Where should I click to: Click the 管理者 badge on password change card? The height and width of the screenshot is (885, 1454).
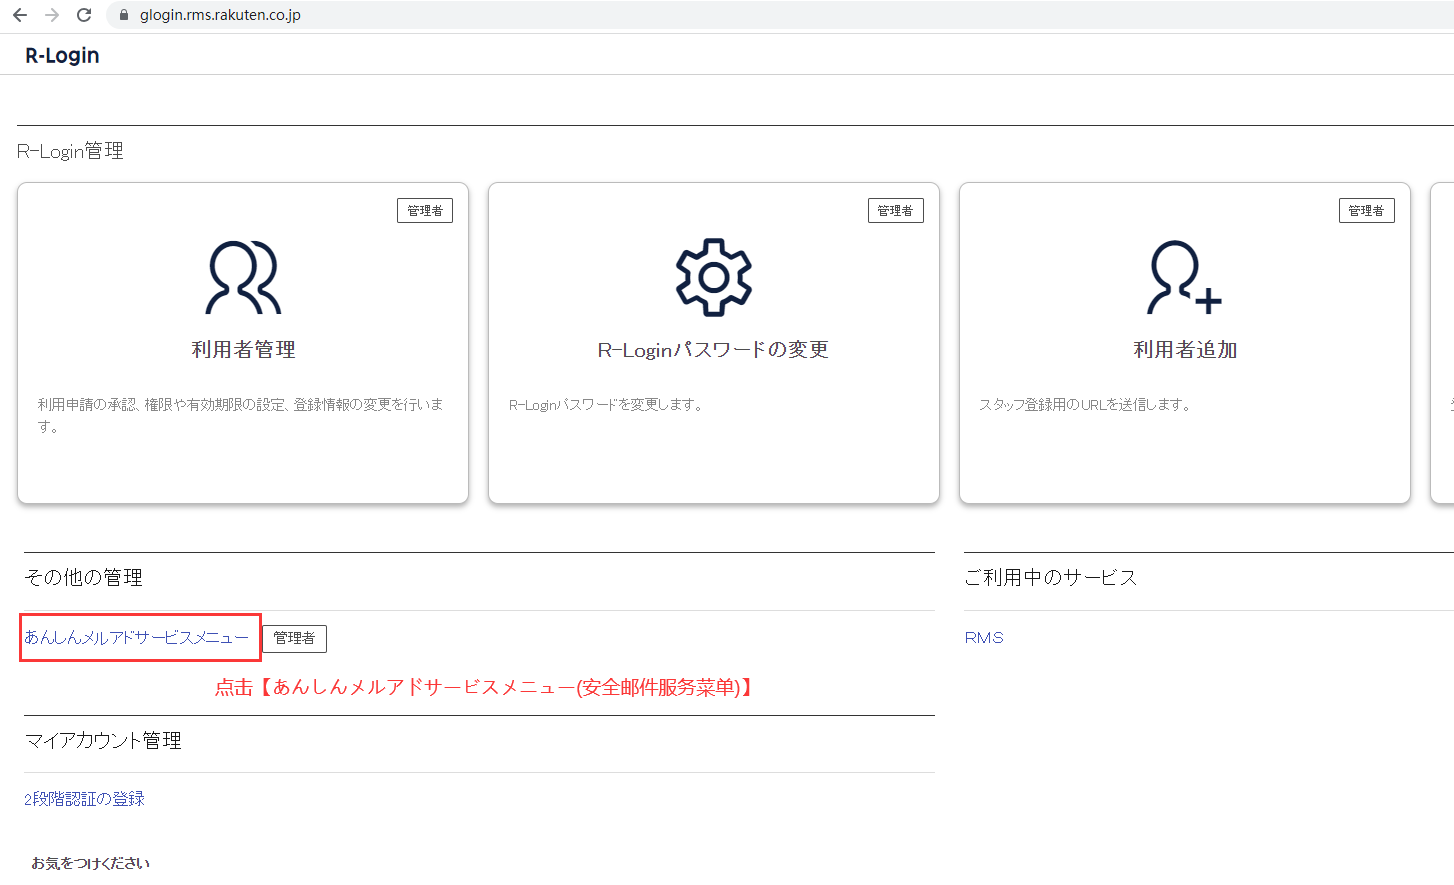(x=896, y=211)
